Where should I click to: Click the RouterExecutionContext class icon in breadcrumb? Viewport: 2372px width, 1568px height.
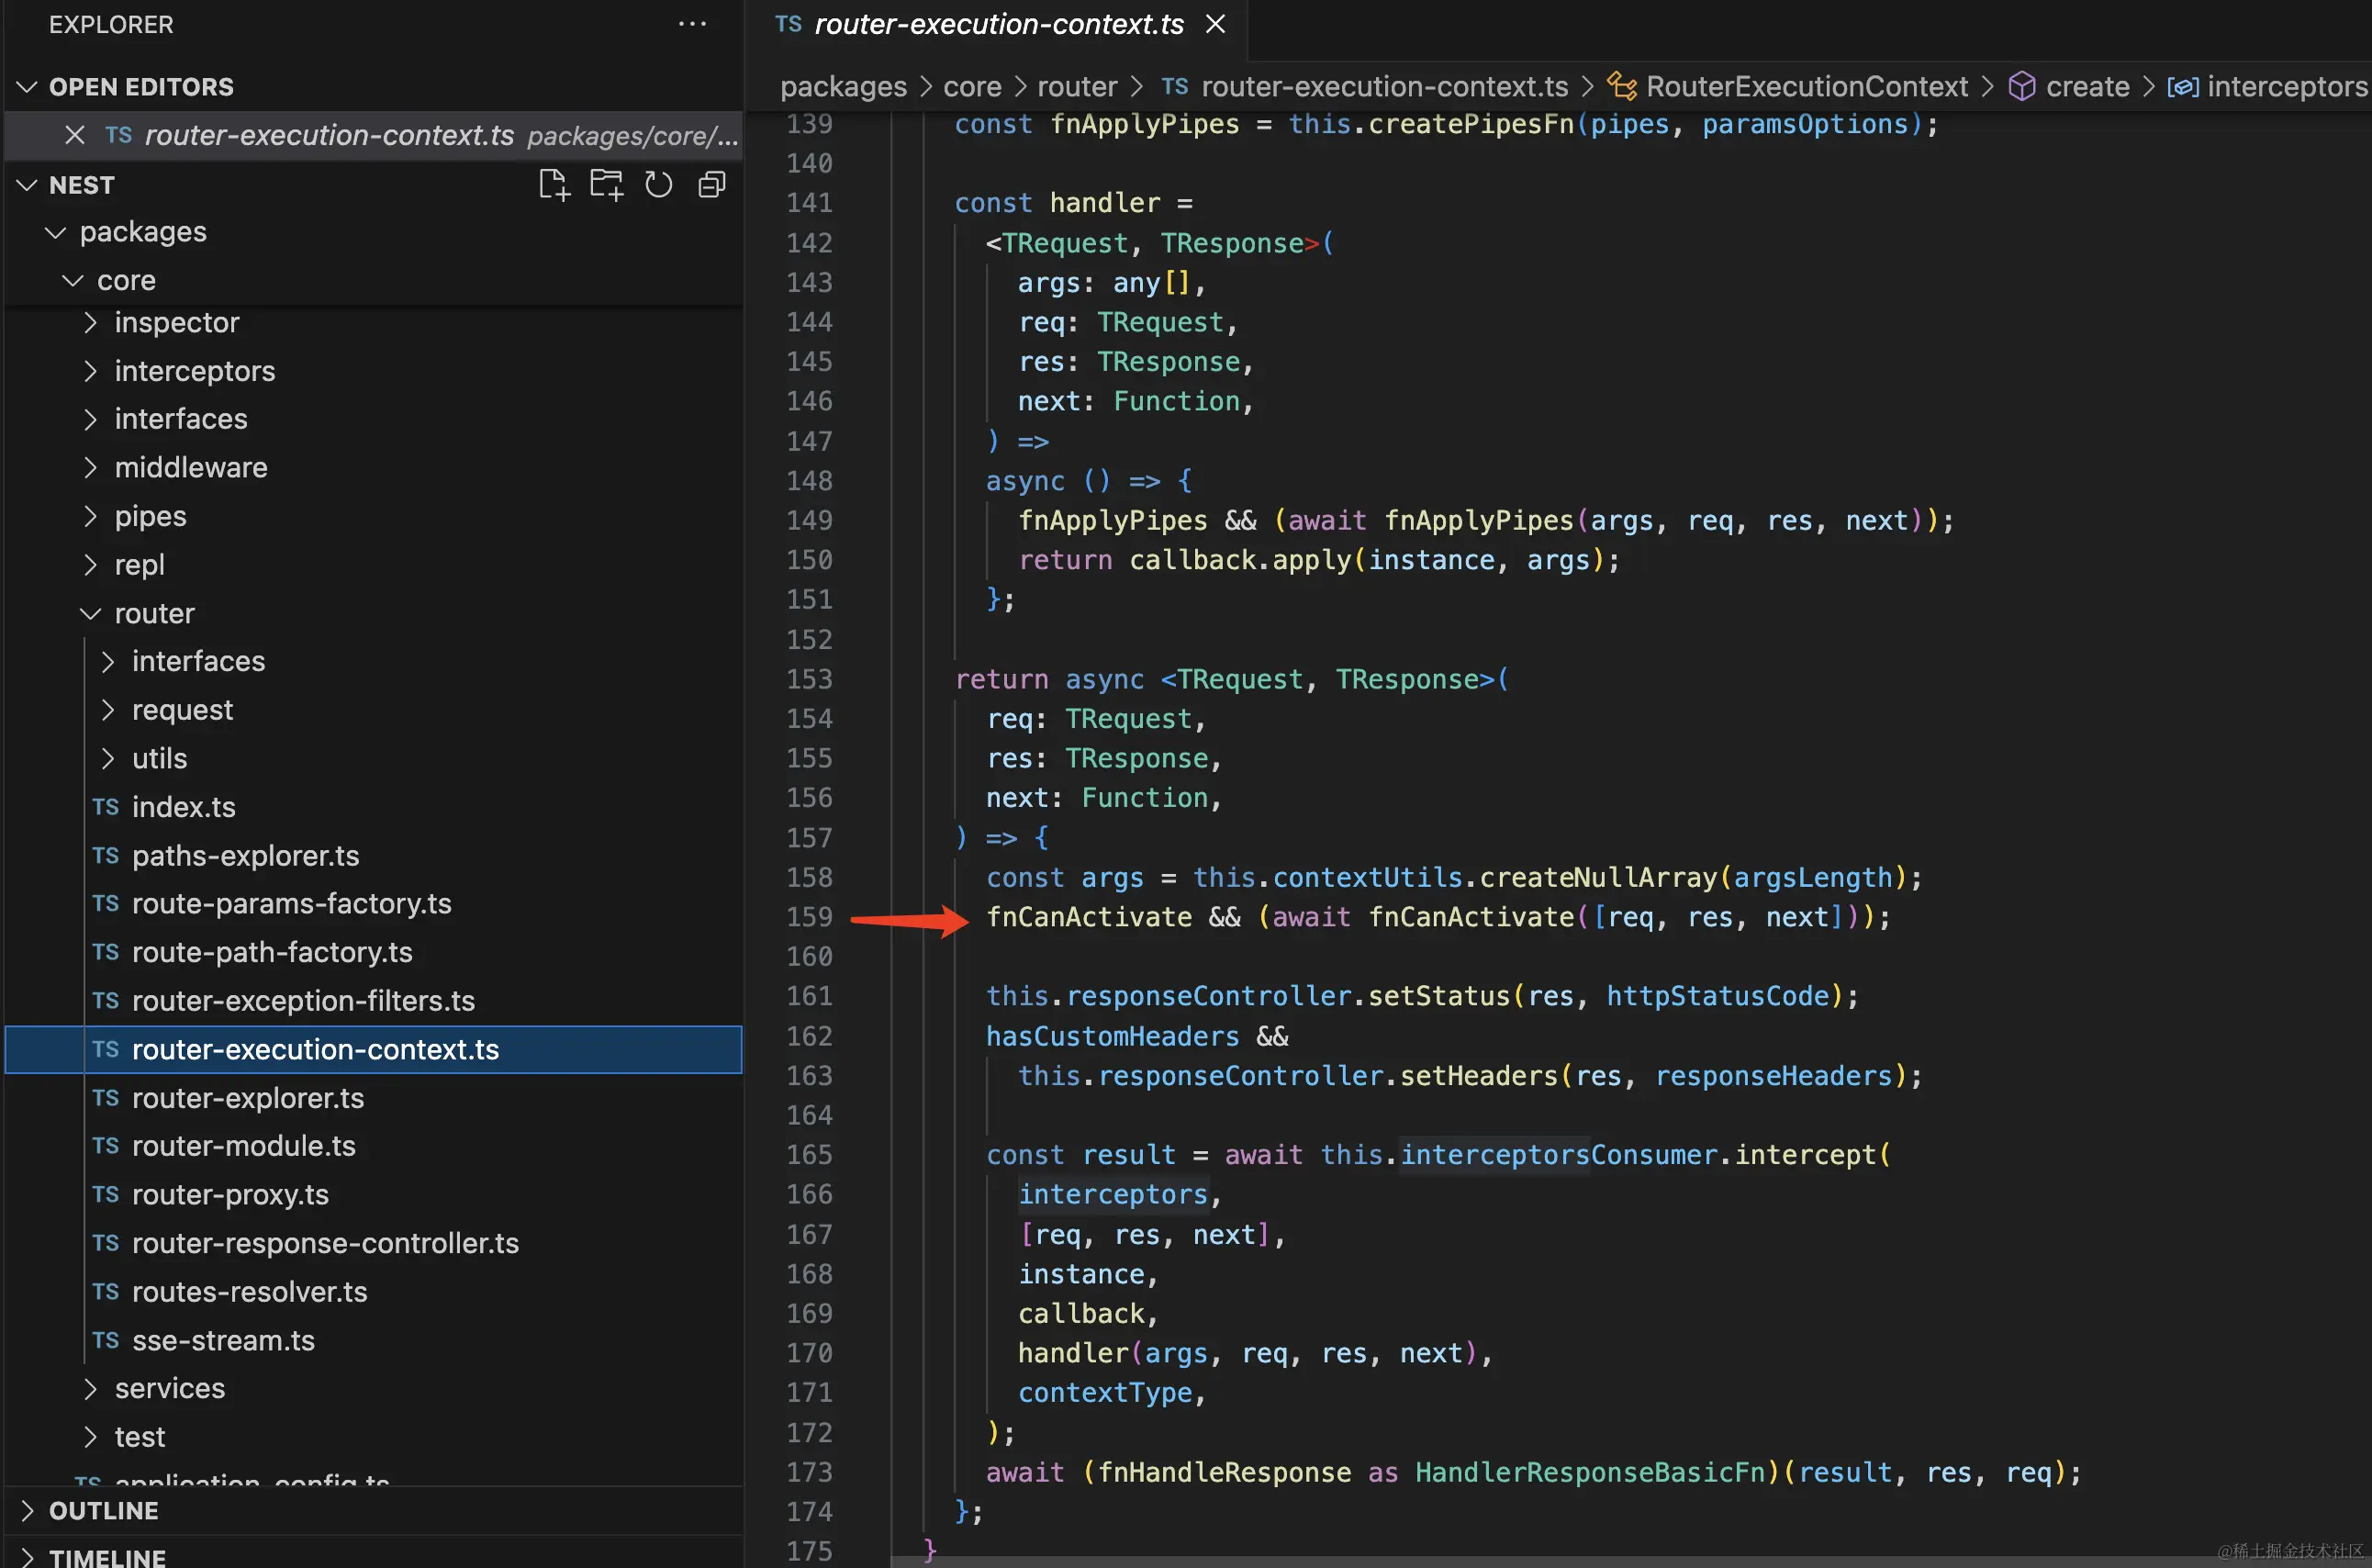(x=1621, y=87)
